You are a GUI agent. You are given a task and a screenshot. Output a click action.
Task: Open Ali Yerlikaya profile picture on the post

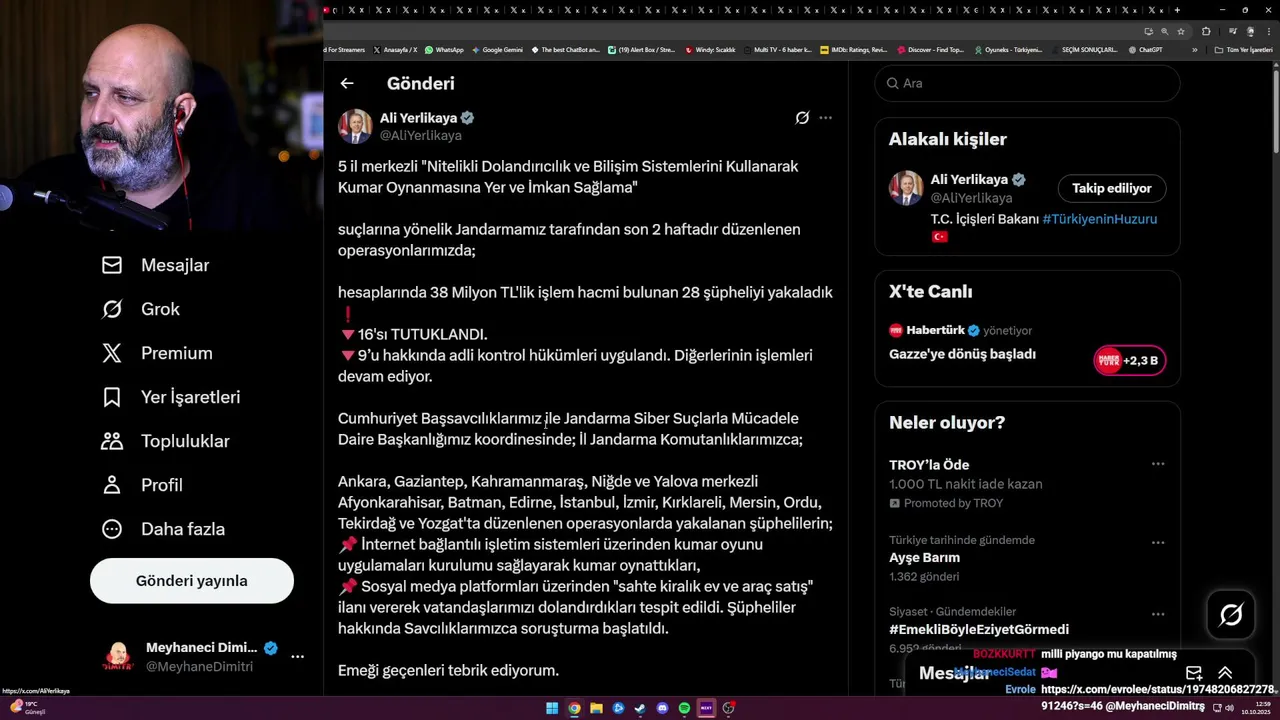355,127
